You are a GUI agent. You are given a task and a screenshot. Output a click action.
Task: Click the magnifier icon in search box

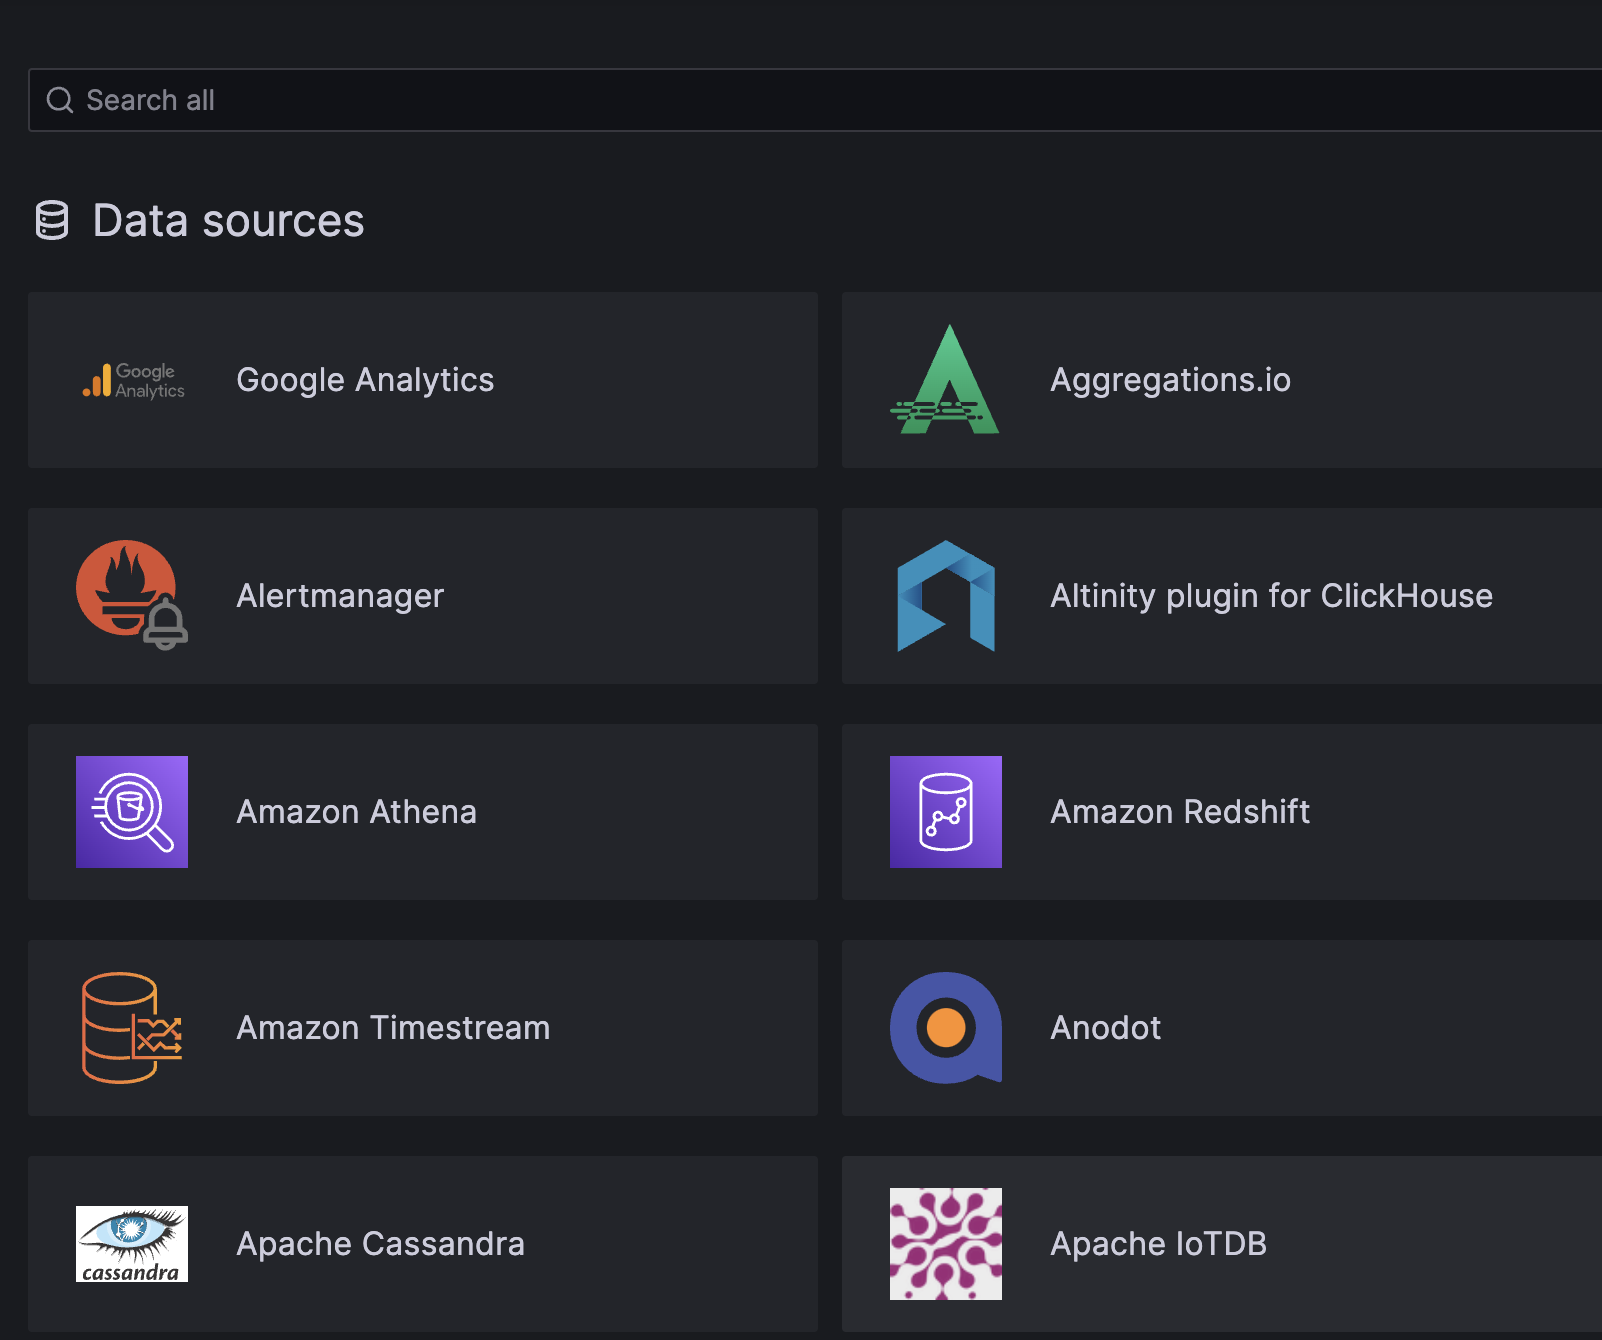(x=60, y=100)
